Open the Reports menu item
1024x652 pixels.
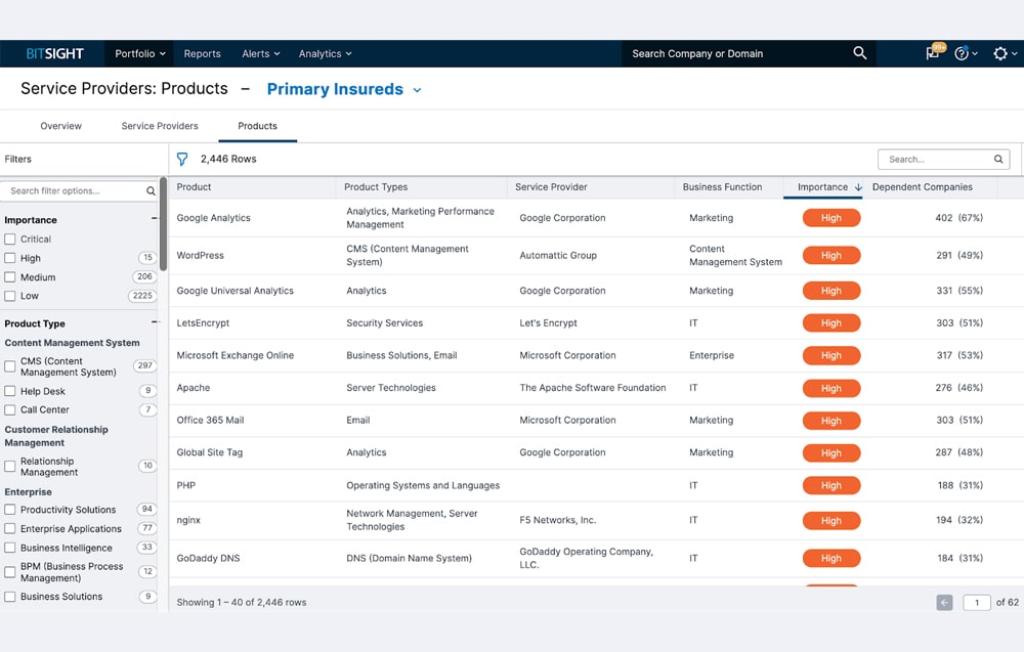click(x=202, y=54)
